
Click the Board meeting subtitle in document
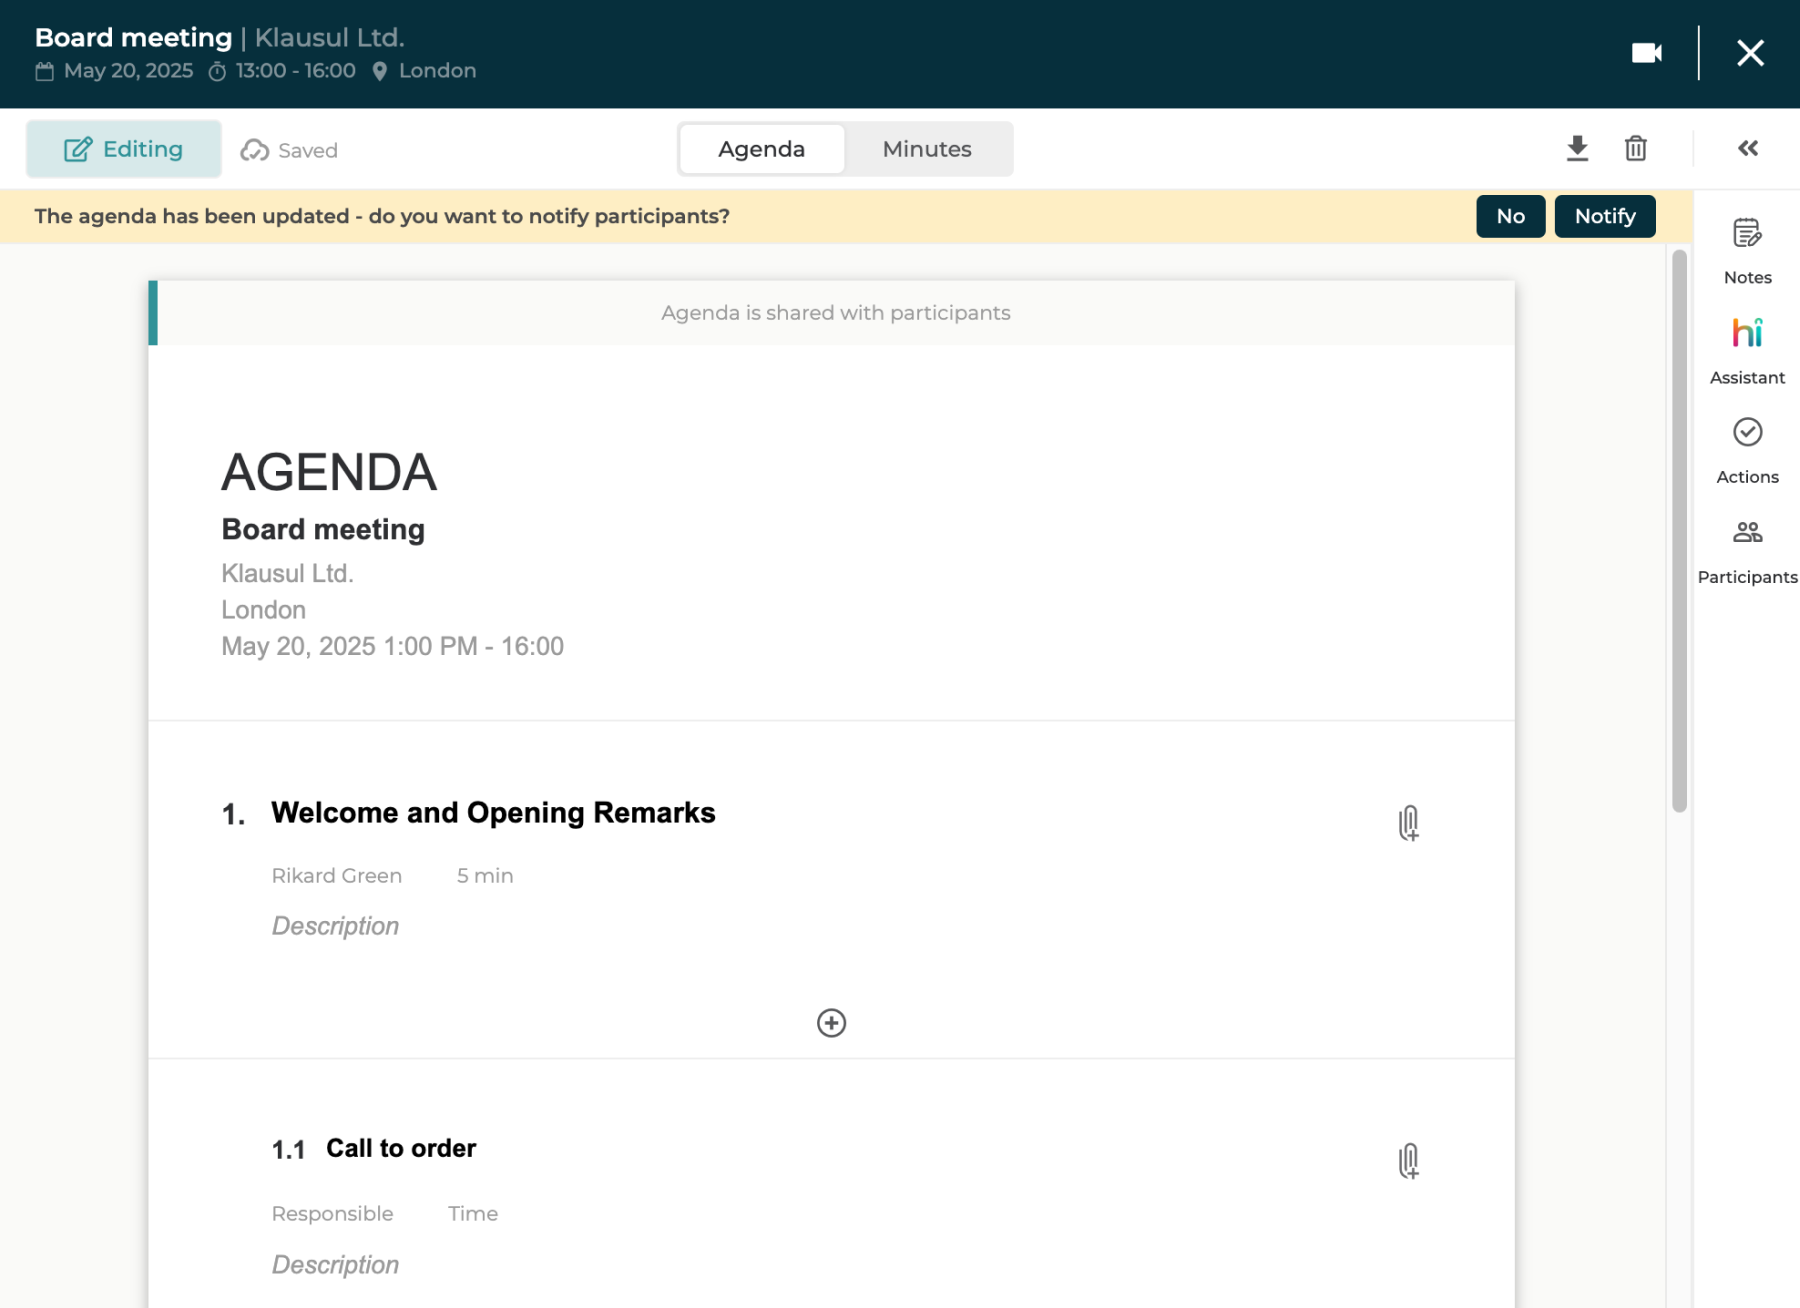click(323, 529)
